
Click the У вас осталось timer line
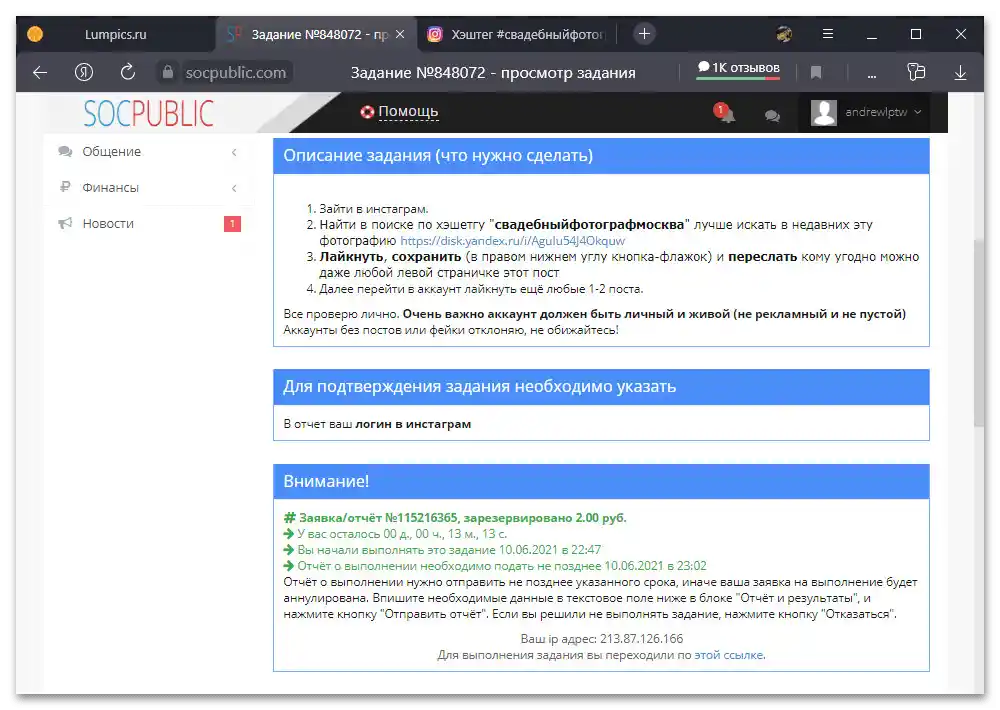395,534
